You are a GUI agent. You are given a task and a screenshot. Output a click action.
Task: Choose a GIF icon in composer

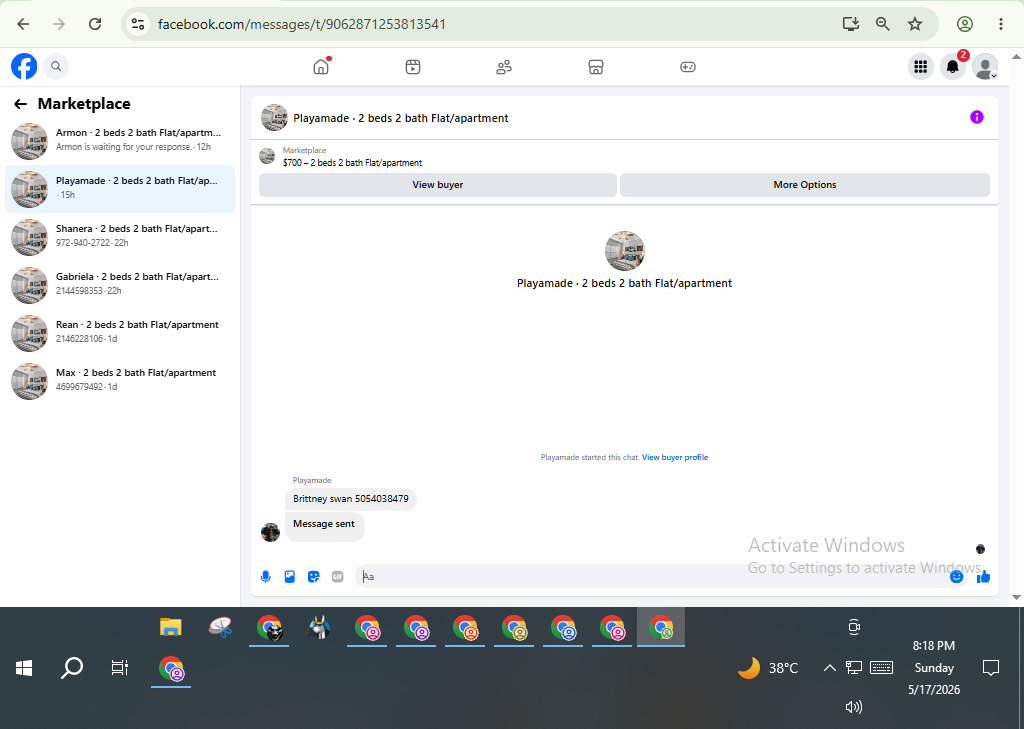click(x=338, y=577)
